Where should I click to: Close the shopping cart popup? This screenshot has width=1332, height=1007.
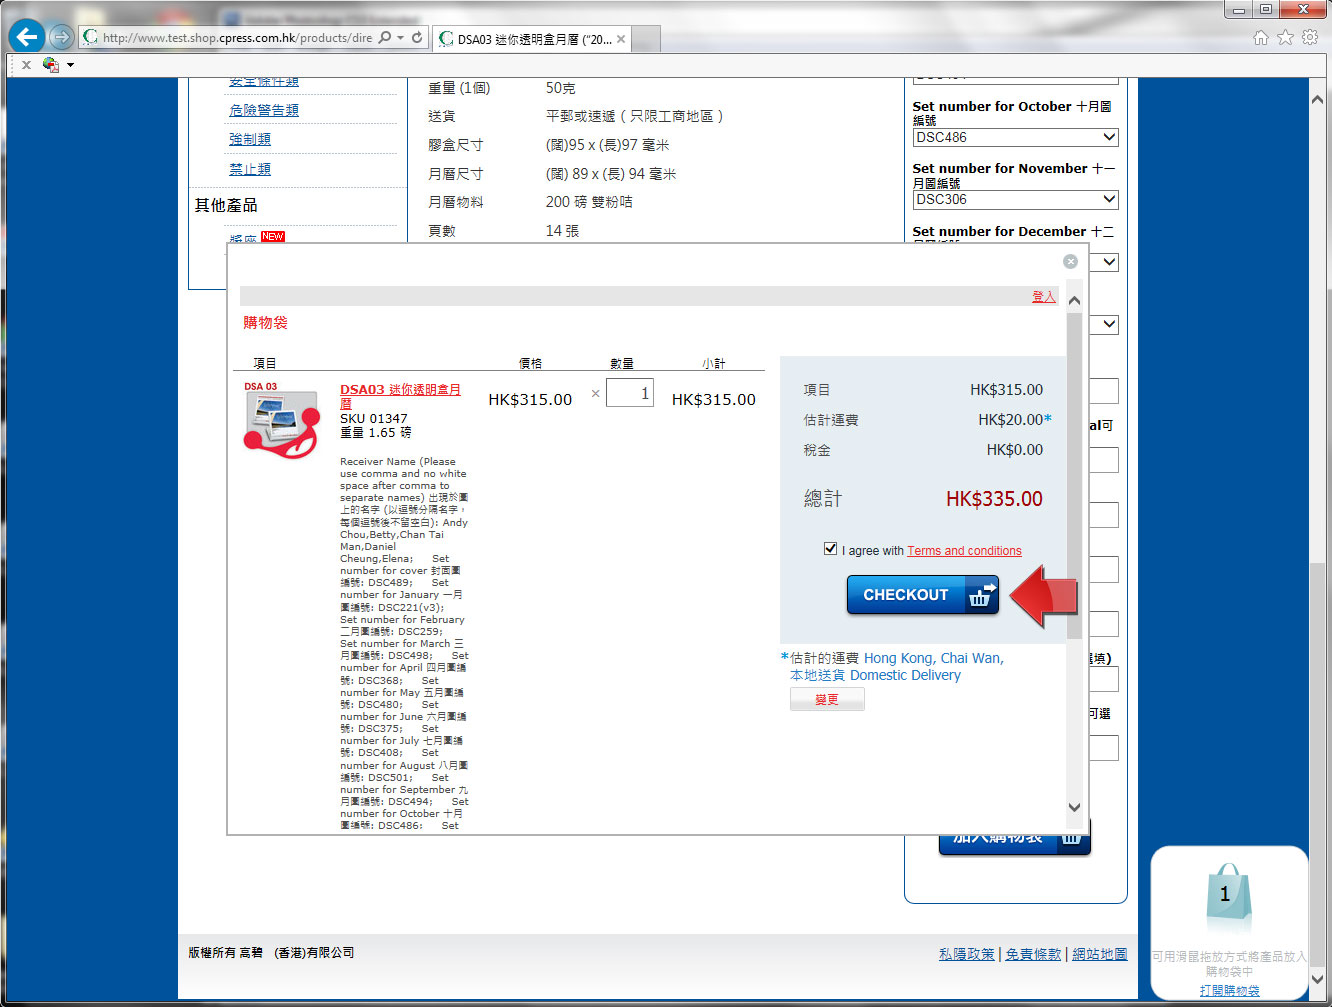(x=1070, y=261)
